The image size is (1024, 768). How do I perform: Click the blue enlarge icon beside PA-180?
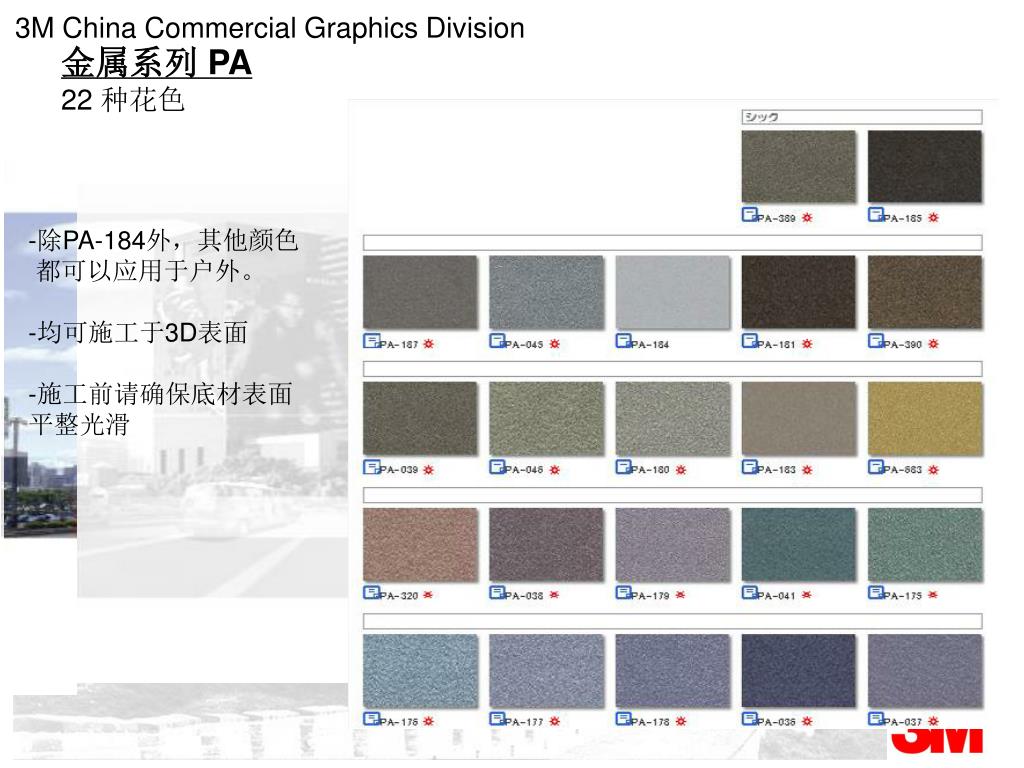point(623,466)
